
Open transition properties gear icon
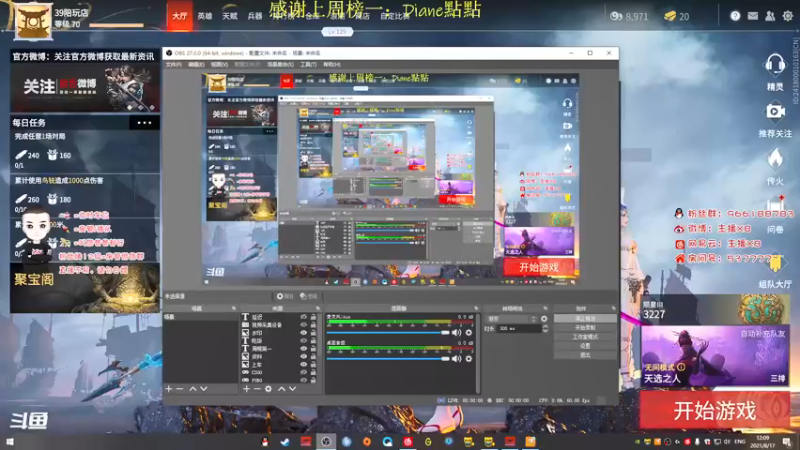tap(544, 319)
